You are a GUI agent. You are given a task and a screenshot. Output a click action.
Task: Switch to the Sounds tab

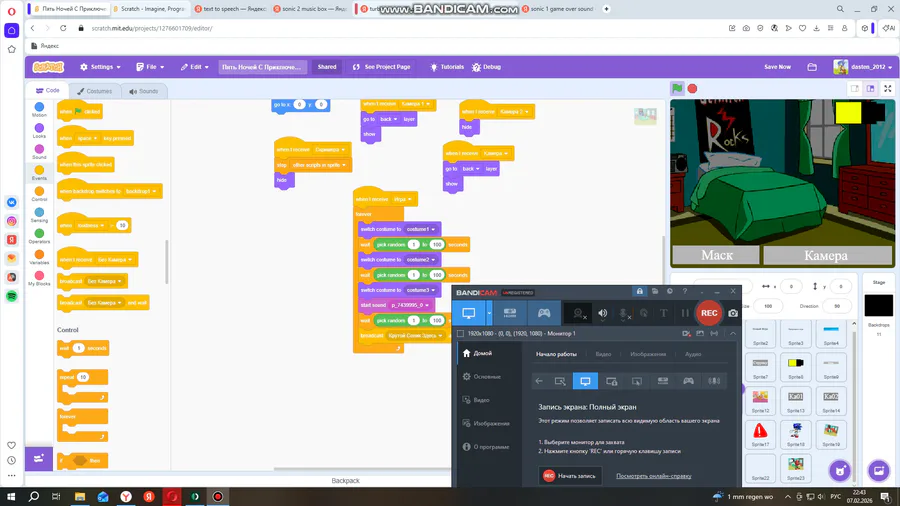pos(143,91)
